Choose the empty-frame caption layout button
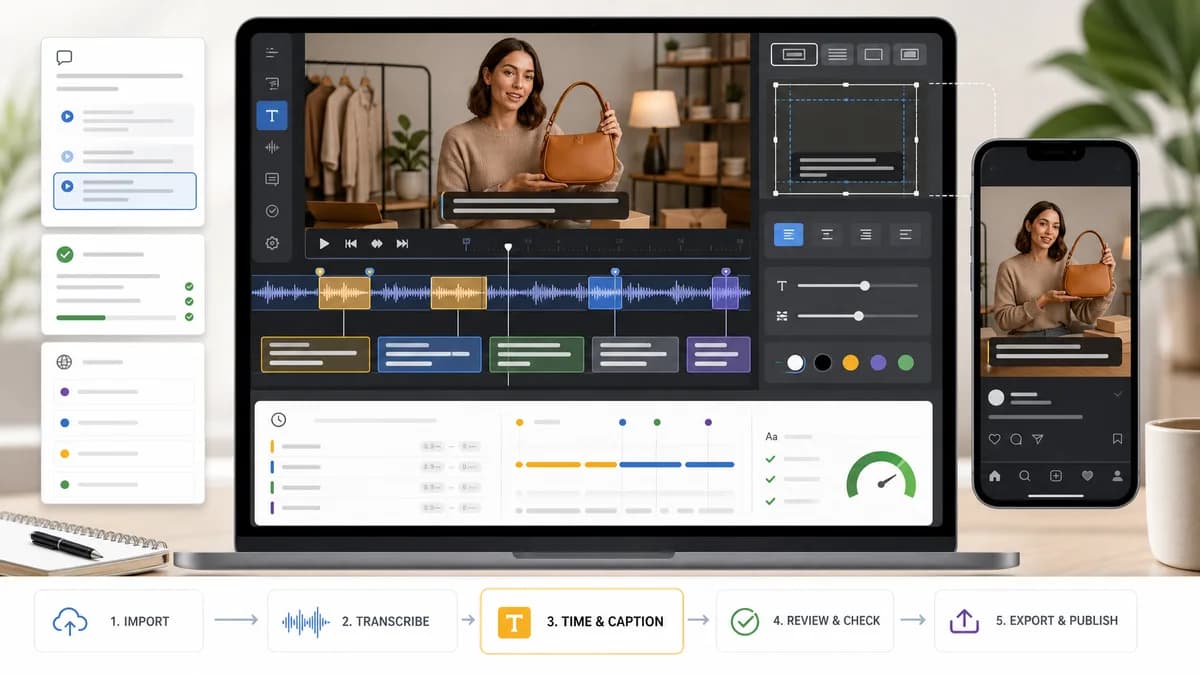 click(x=872, y=54)
